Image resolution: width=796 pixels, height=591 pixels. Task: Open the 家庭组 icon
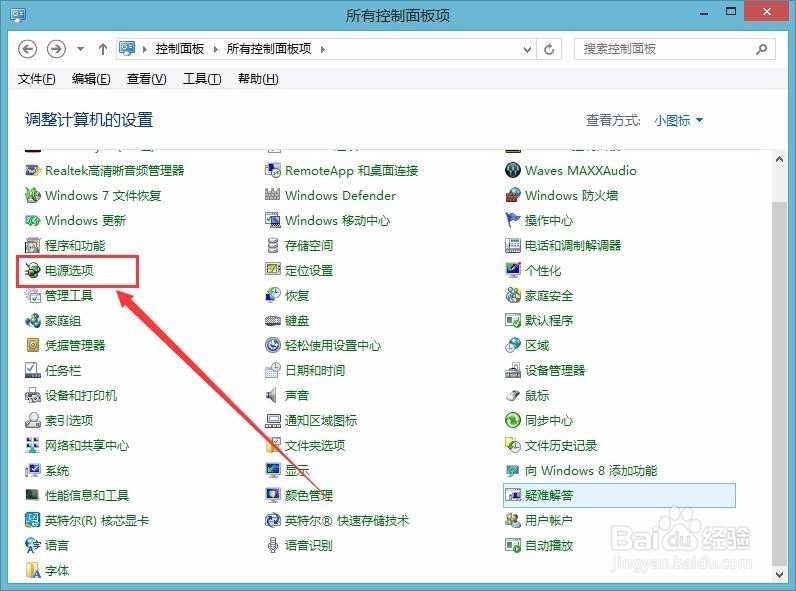(33, 320)
